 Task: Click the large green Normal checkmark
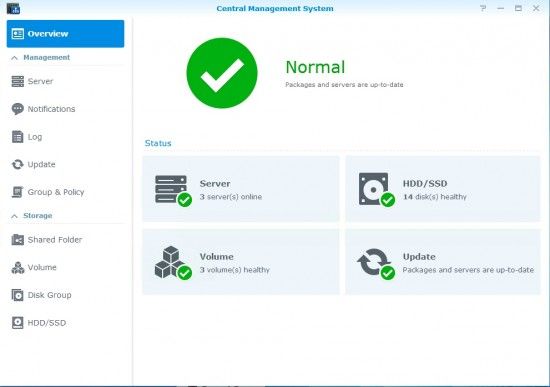click(x=222, y=73)
